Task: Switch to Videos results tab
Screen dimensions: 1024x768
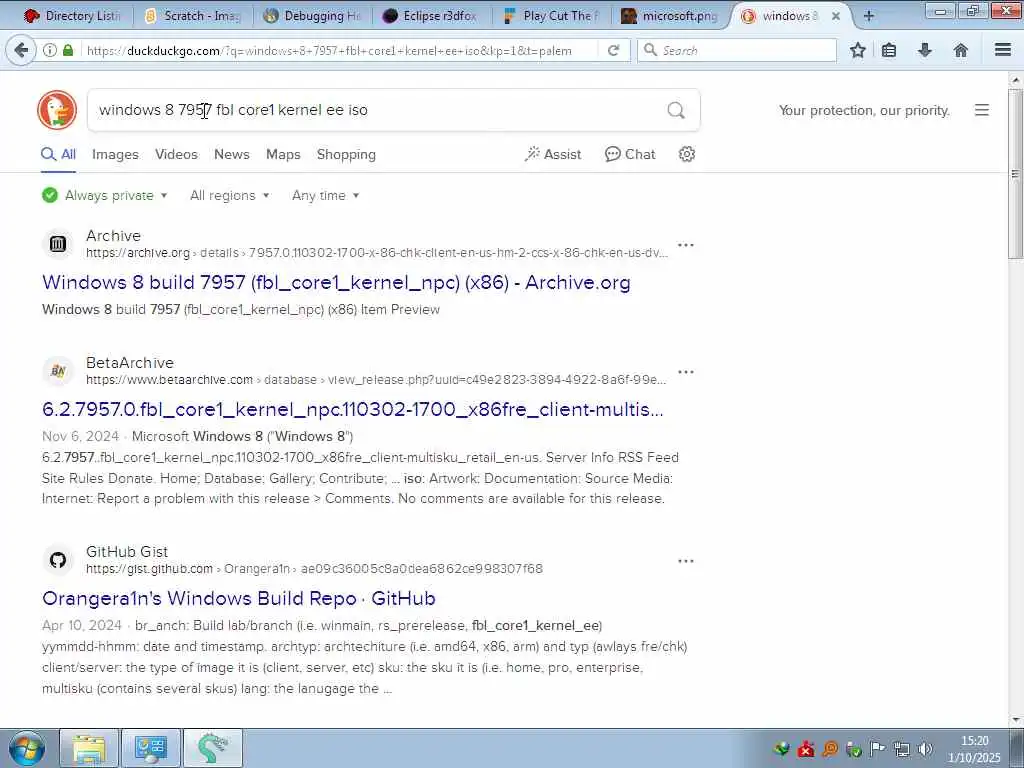Action: coord(176,154)
